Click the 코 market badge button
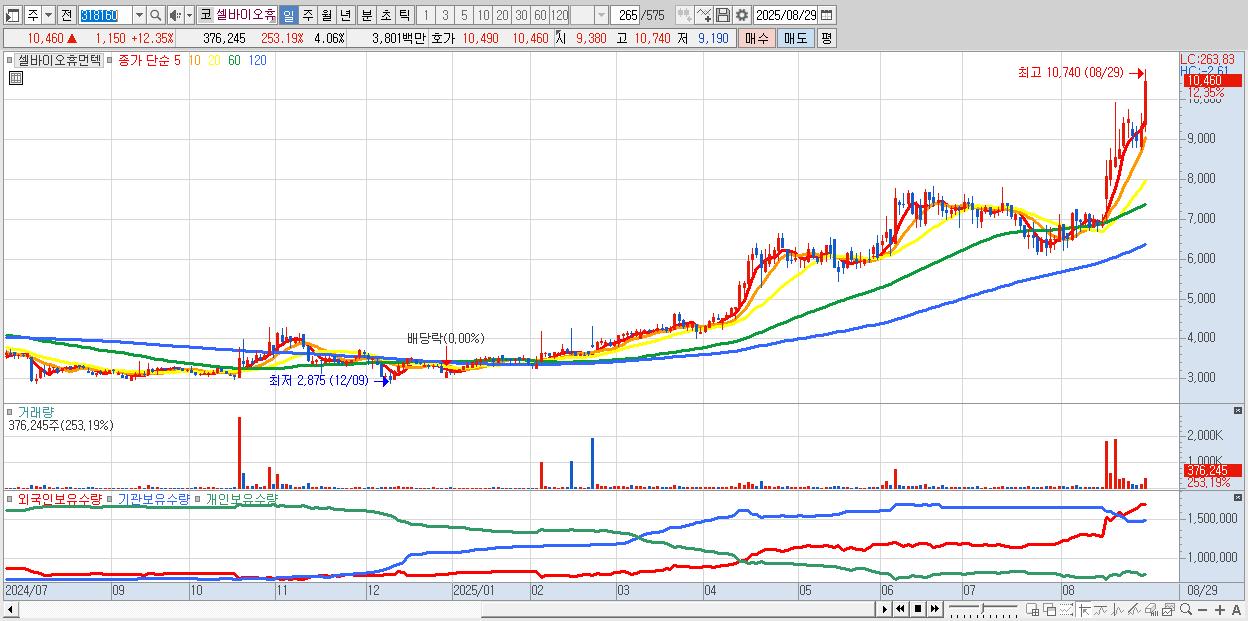The height and width of the screenshot is (621, 1248). click(205, 15)
